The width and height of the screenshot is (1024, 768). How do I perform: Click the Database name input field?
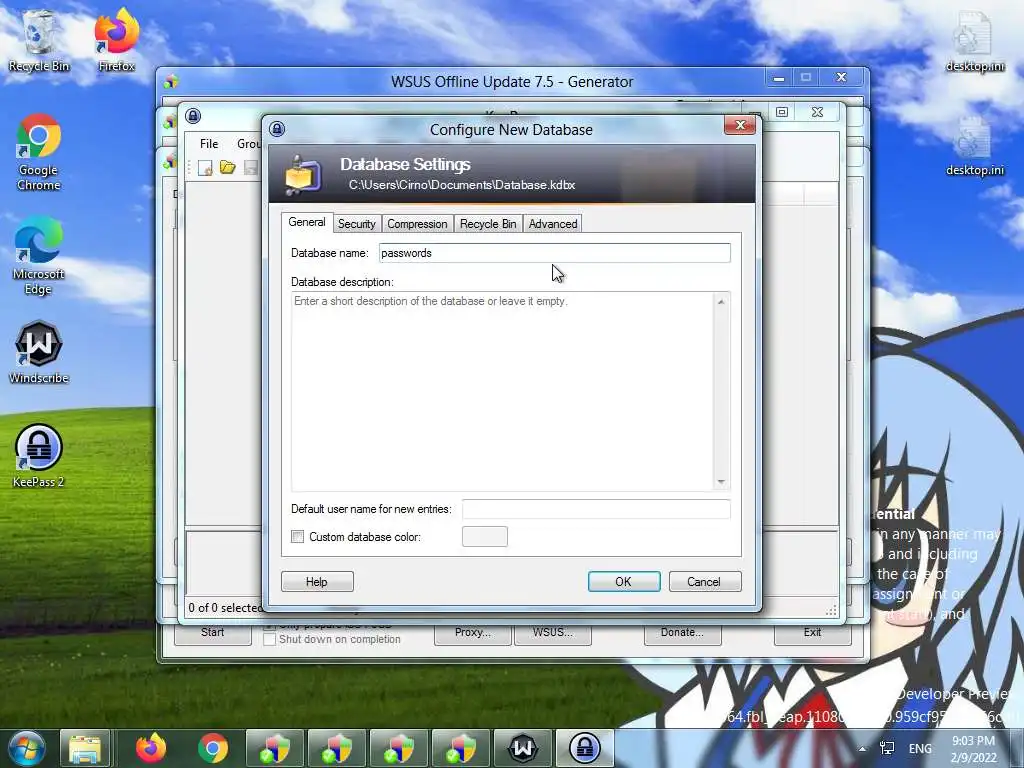pos(554,253)
